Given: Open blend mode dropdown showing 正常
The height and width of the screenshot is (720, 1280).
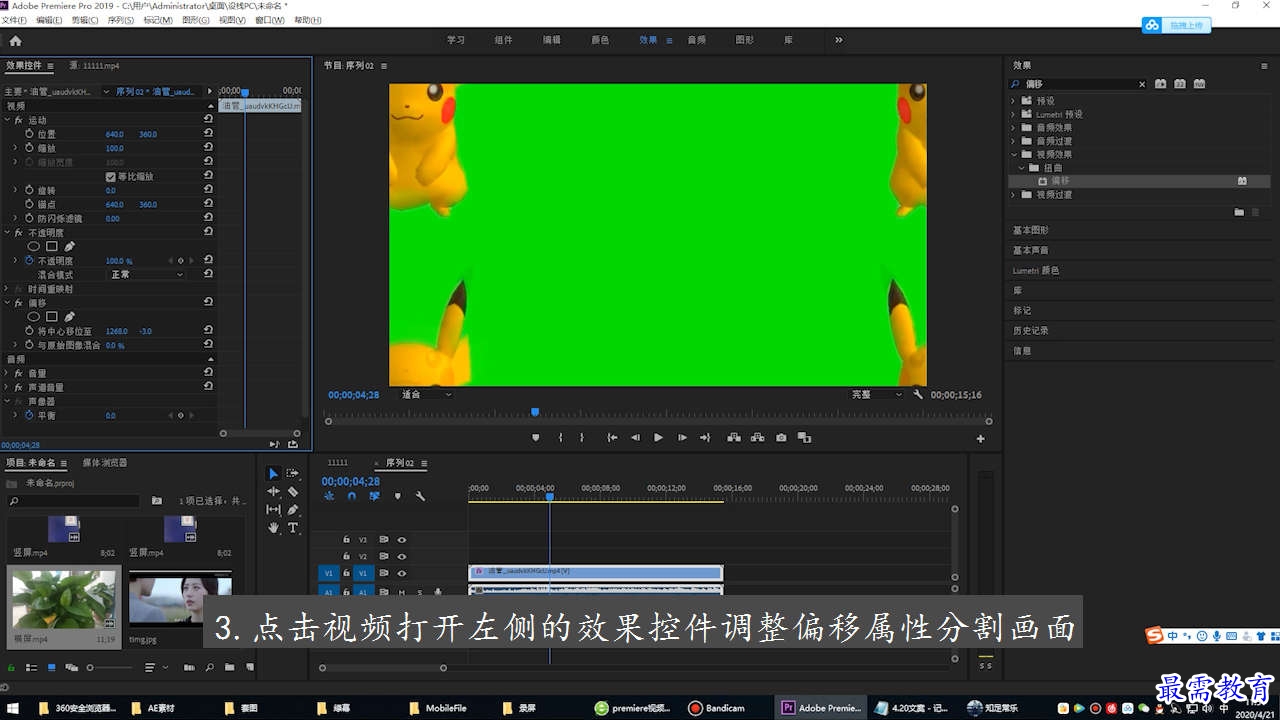Looking at the screenshot, I should coord(147,274).
